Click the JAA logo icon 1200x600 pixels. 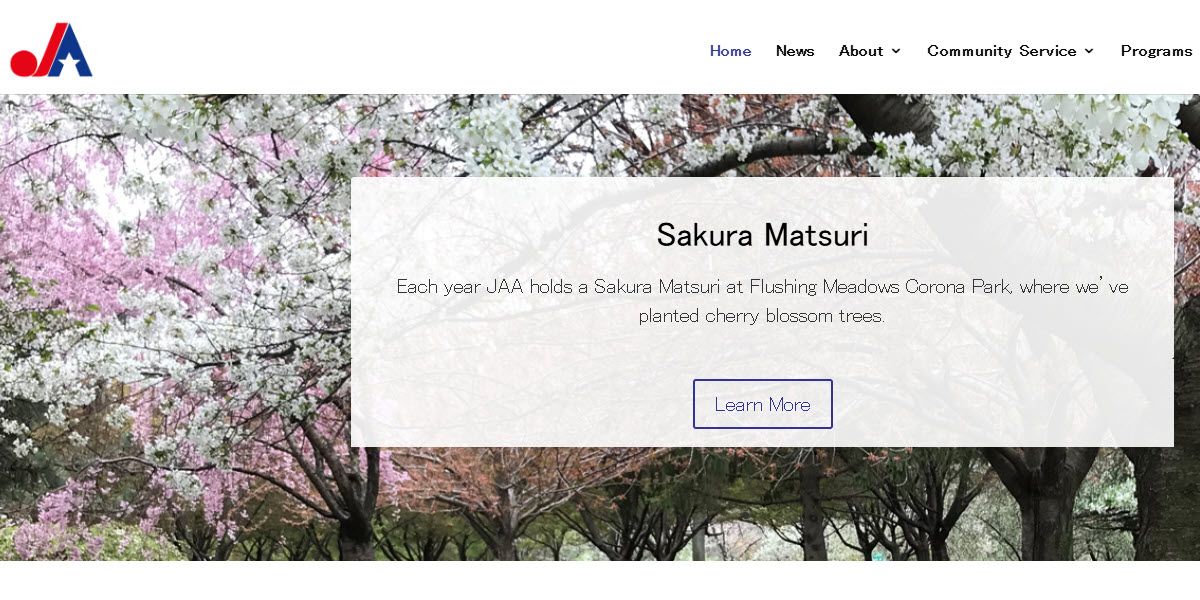tap(51, 50)
